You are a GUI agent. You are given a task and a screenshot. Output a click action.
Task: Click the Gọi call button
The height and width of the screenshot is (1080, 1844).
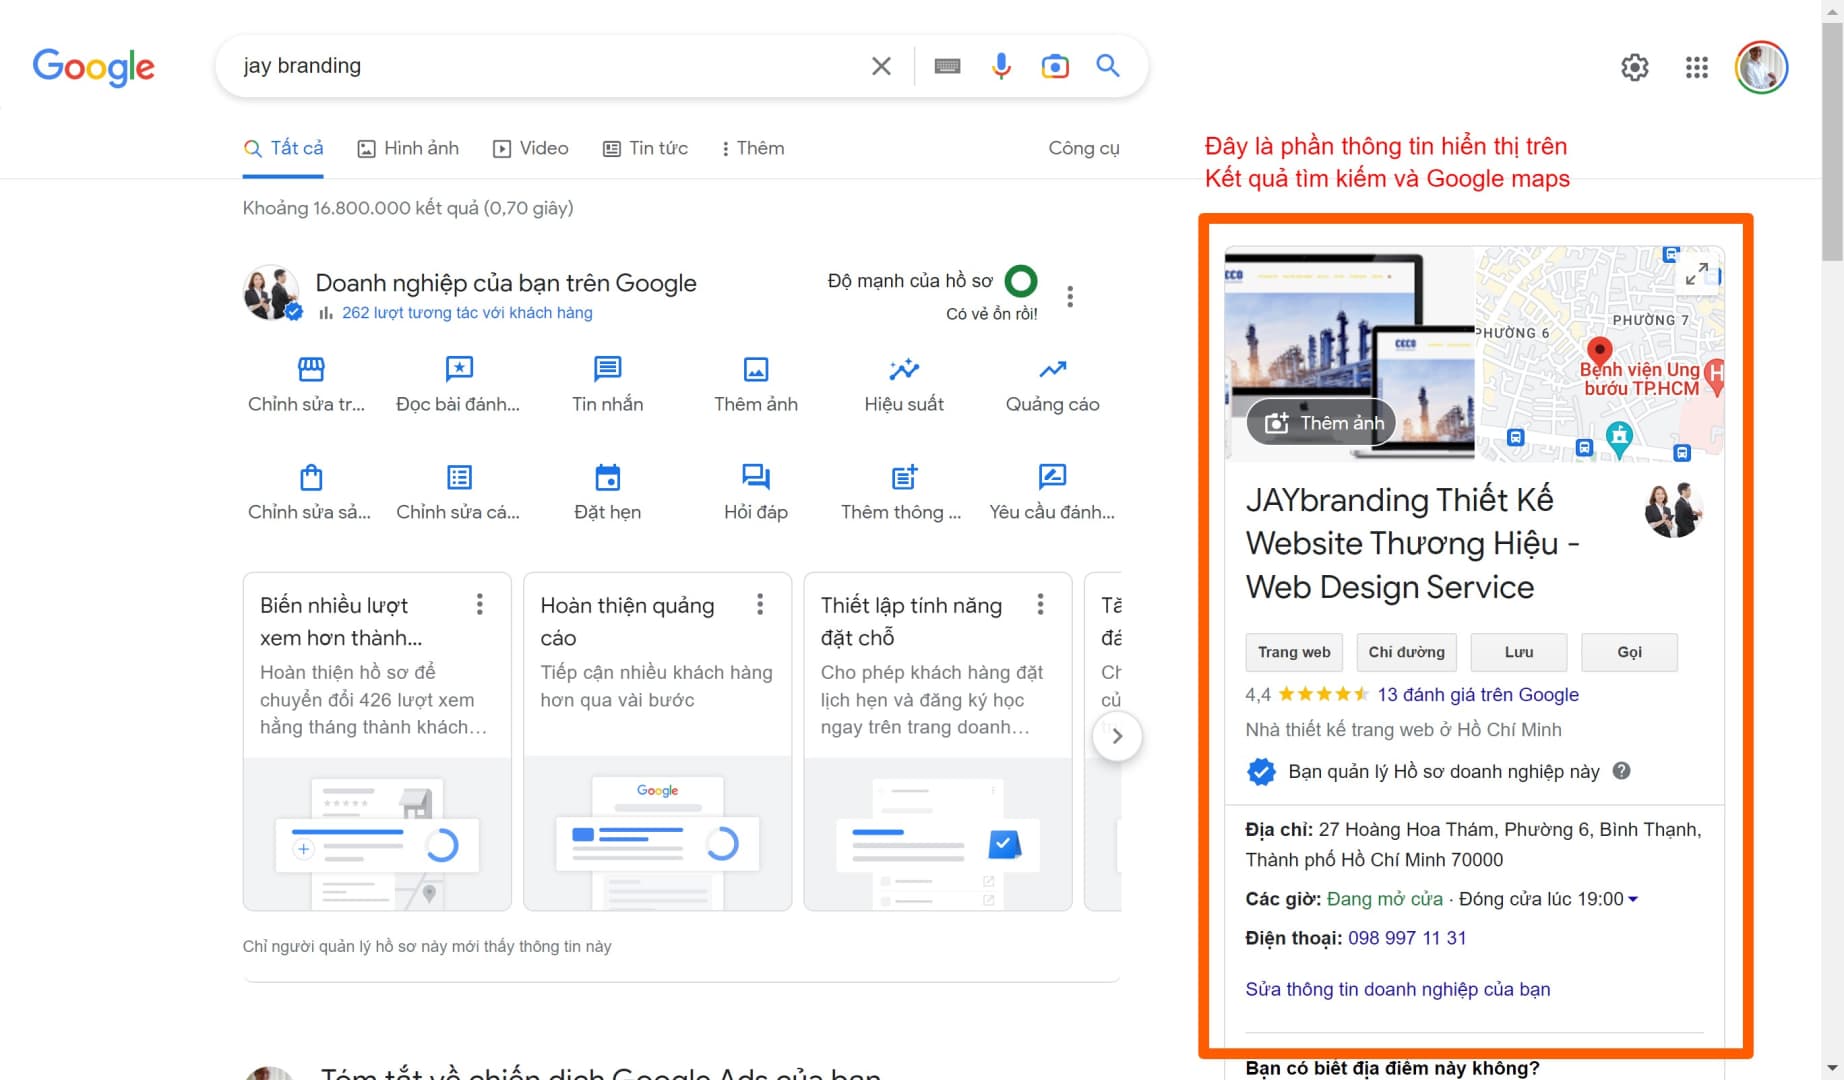pyautogui.click(x=1629, y=652)
